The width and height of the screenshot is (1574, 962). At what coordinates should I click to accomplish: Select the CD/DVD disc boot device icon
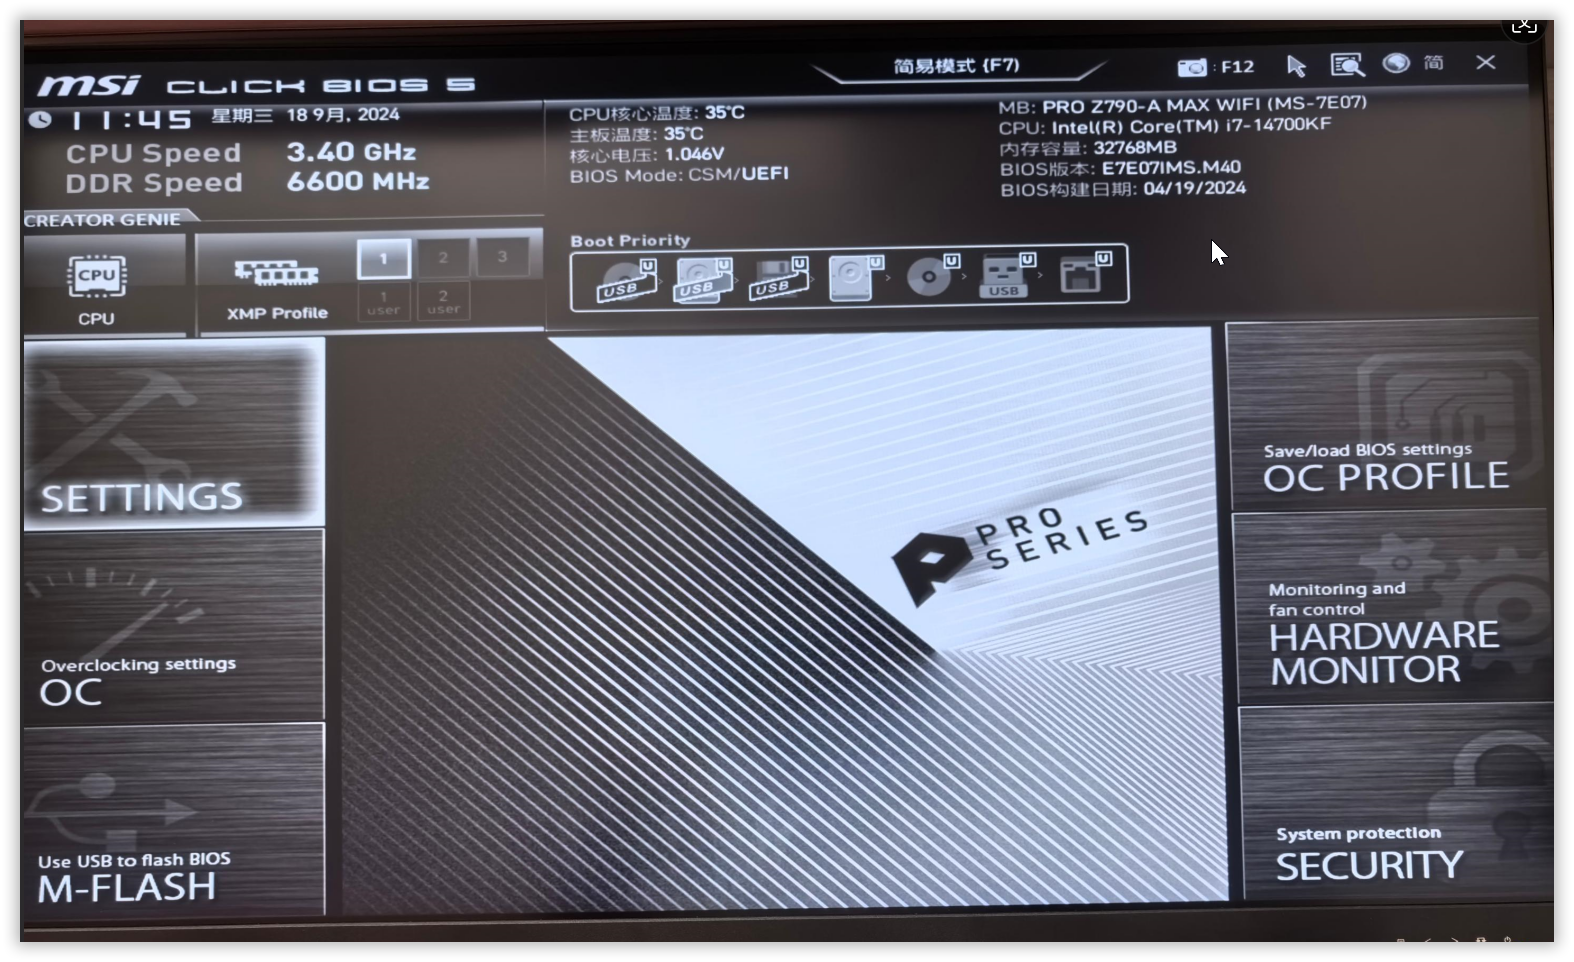click(932, 275)
